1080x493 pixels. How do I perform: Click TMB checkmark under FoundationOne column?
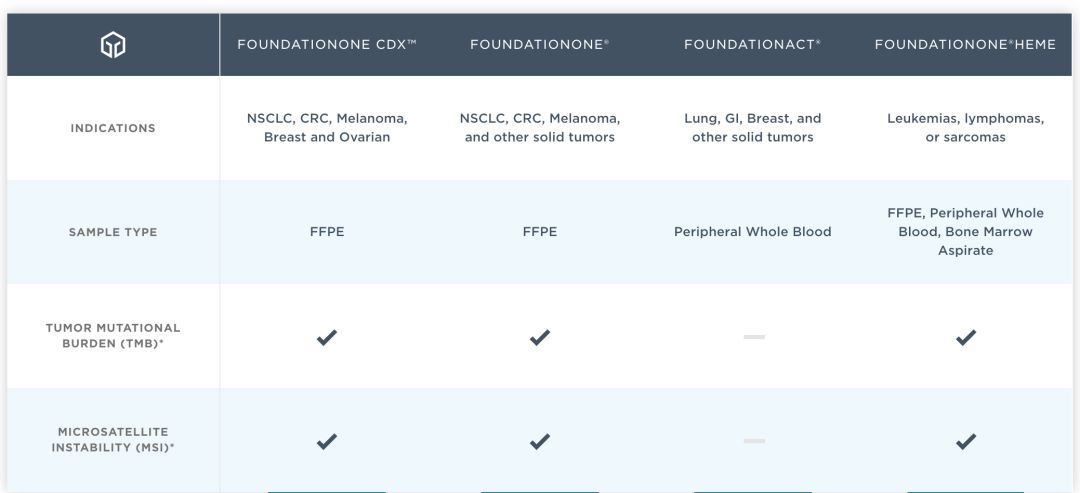coord(540,337)
